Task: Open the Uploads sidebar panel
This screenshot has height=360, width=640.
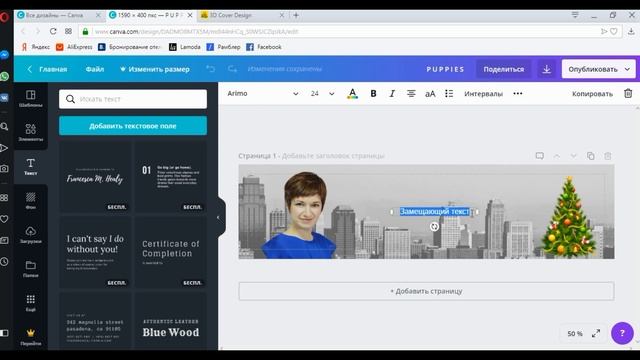Action: pyautogui.click(x=31, y=235)
